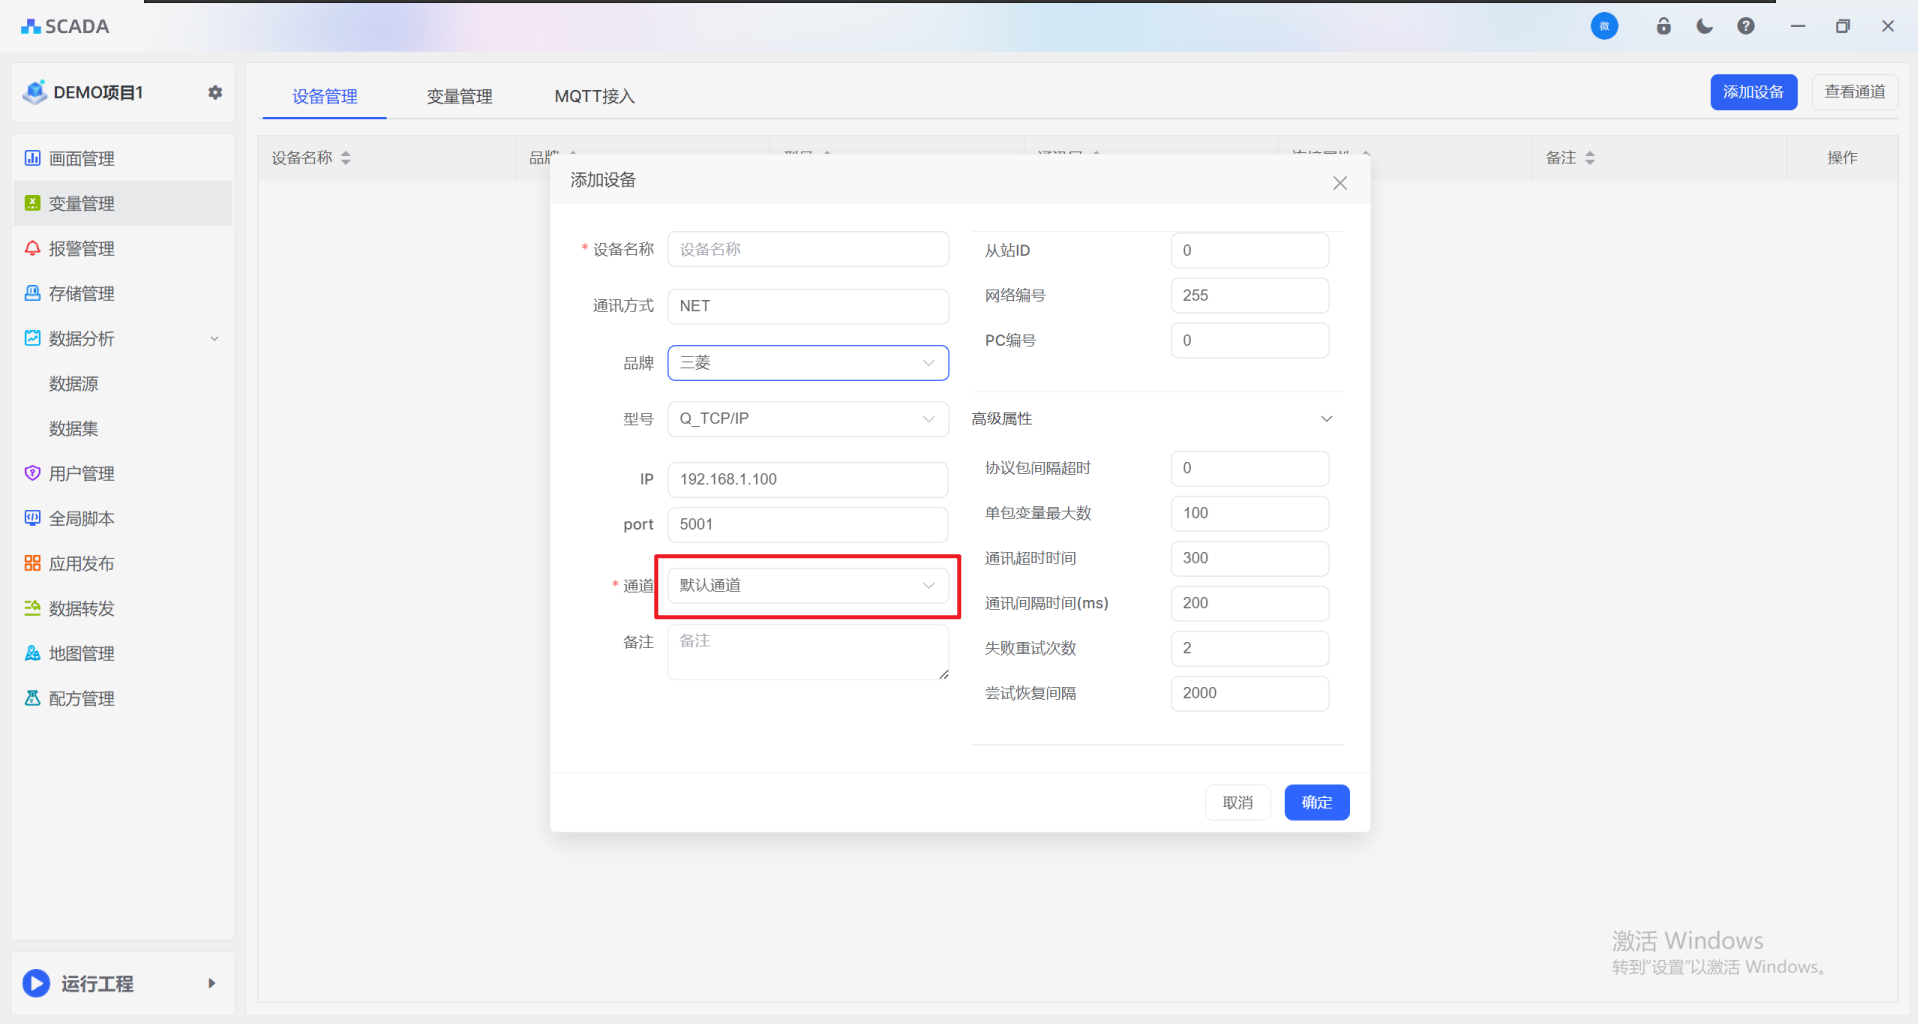Image resolution: width=1918 pixels, height=1024 pixels.
Task: Switch to the MQTT接入 tab
Action: 594,96
